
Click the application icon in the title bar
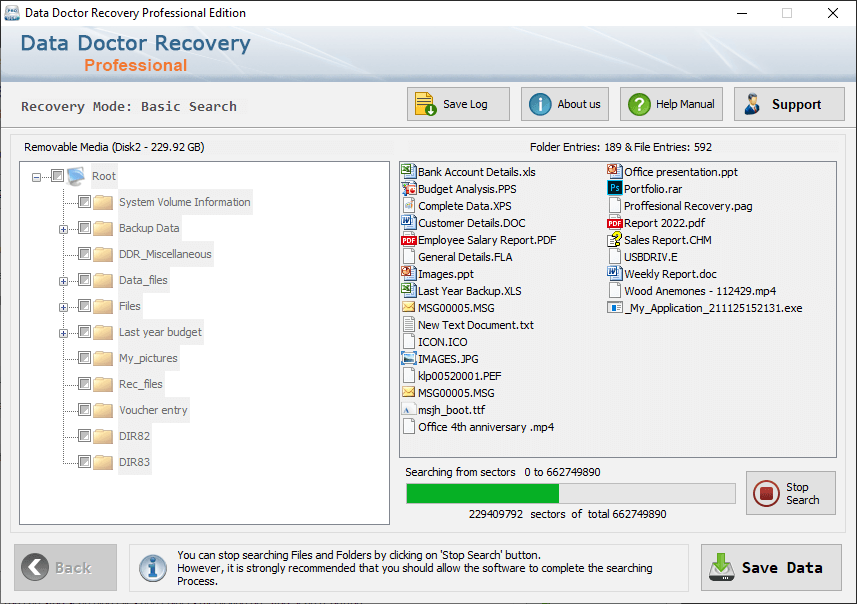pyautogui.click(x=12, y=13)
